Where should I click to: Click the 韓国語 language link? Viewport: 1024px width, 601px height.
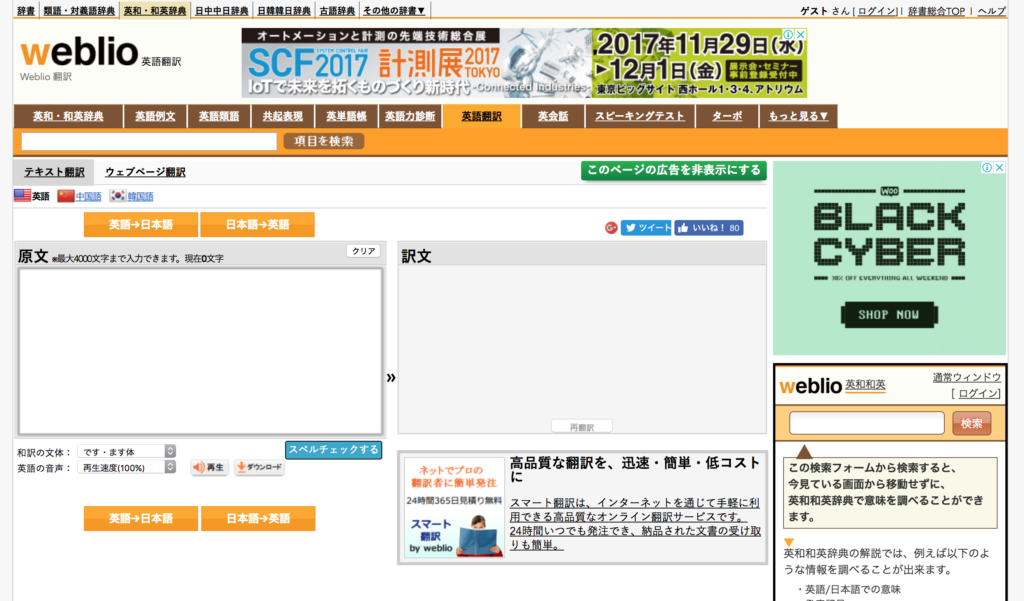tap(140, 196)
